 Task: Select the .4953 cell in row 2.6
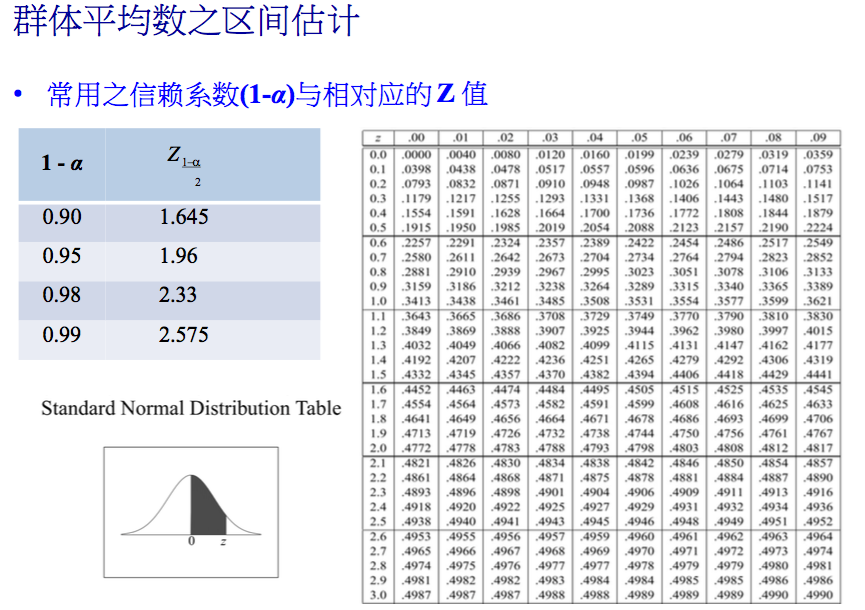[x=417, y=537]
